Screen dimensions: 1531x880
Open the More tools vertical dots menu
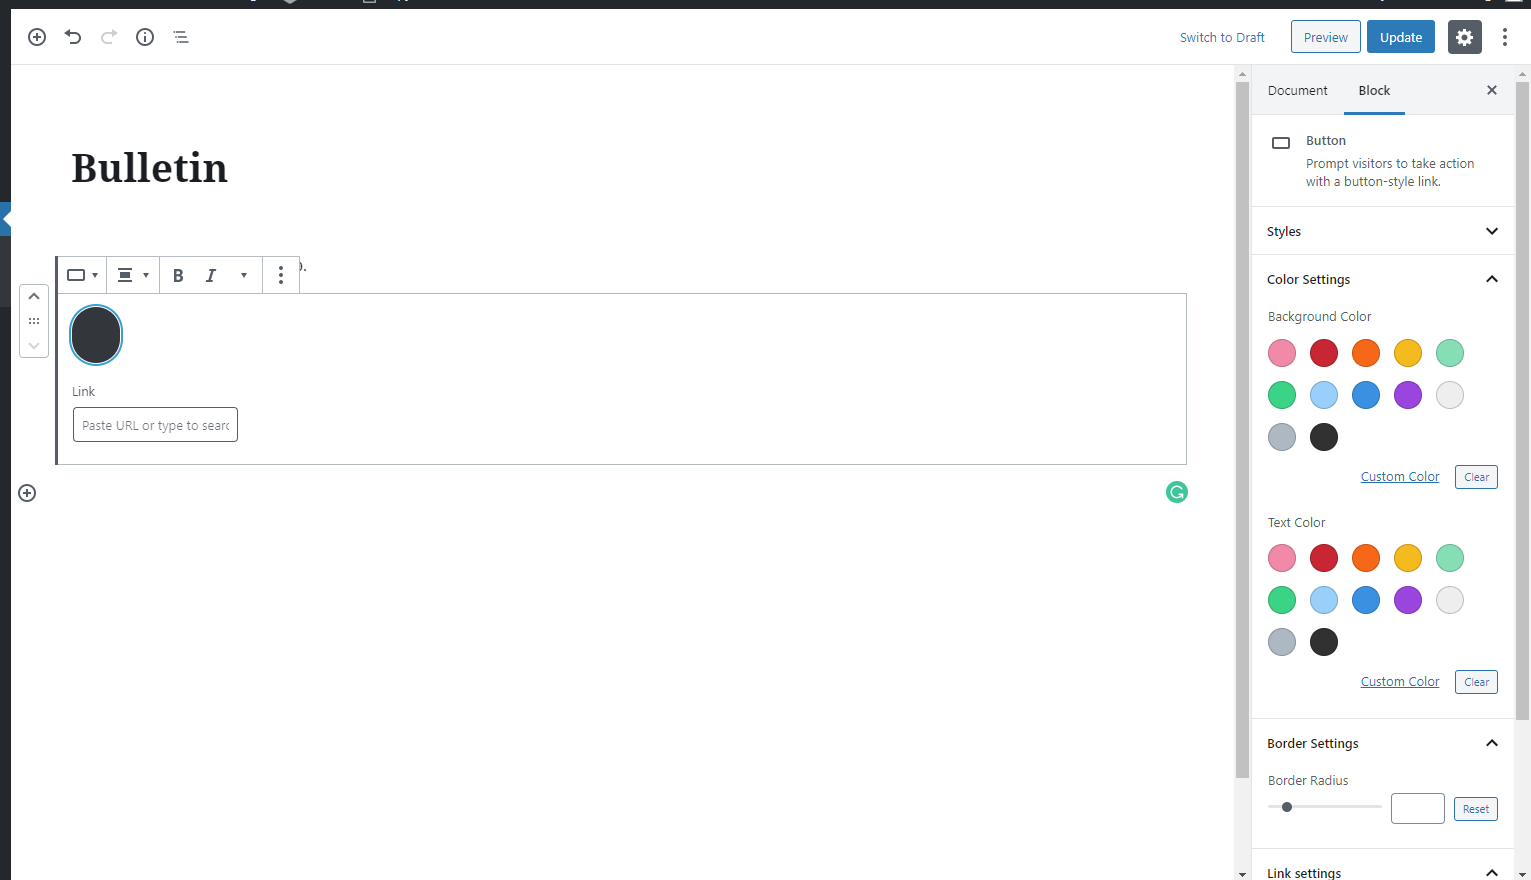[1504, 37]
